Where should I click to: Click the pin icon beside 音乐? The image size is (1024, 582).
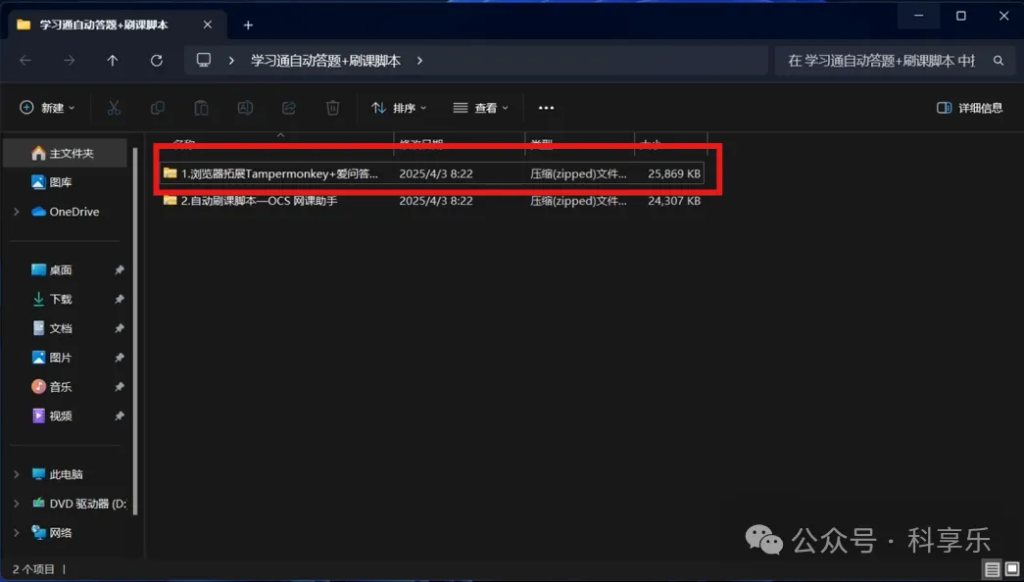point(119,387)
